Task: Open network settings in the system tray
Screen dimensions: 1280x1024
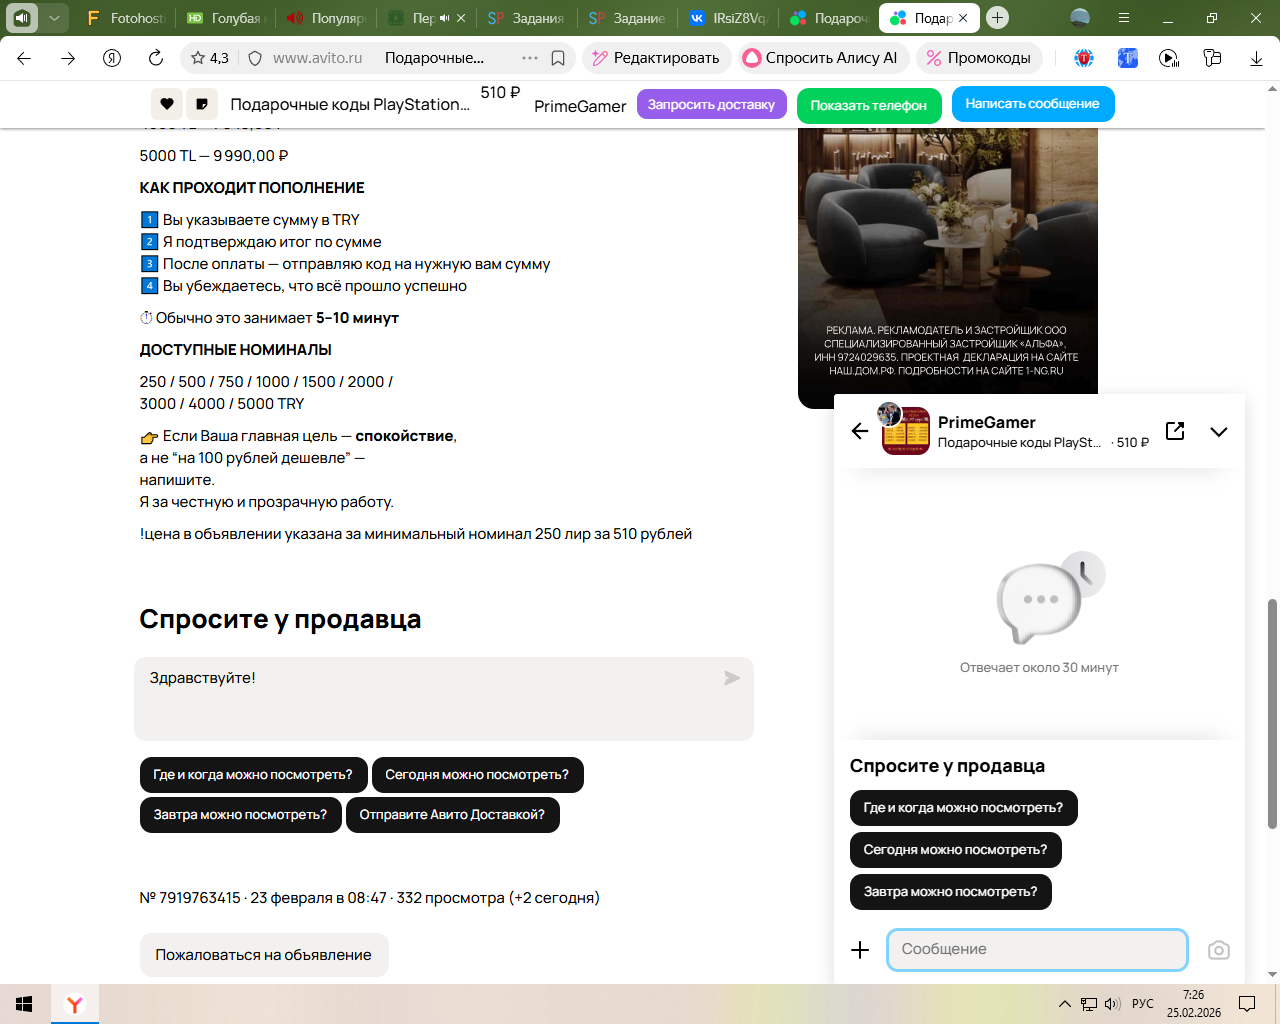Action: coord(1089,1004)
